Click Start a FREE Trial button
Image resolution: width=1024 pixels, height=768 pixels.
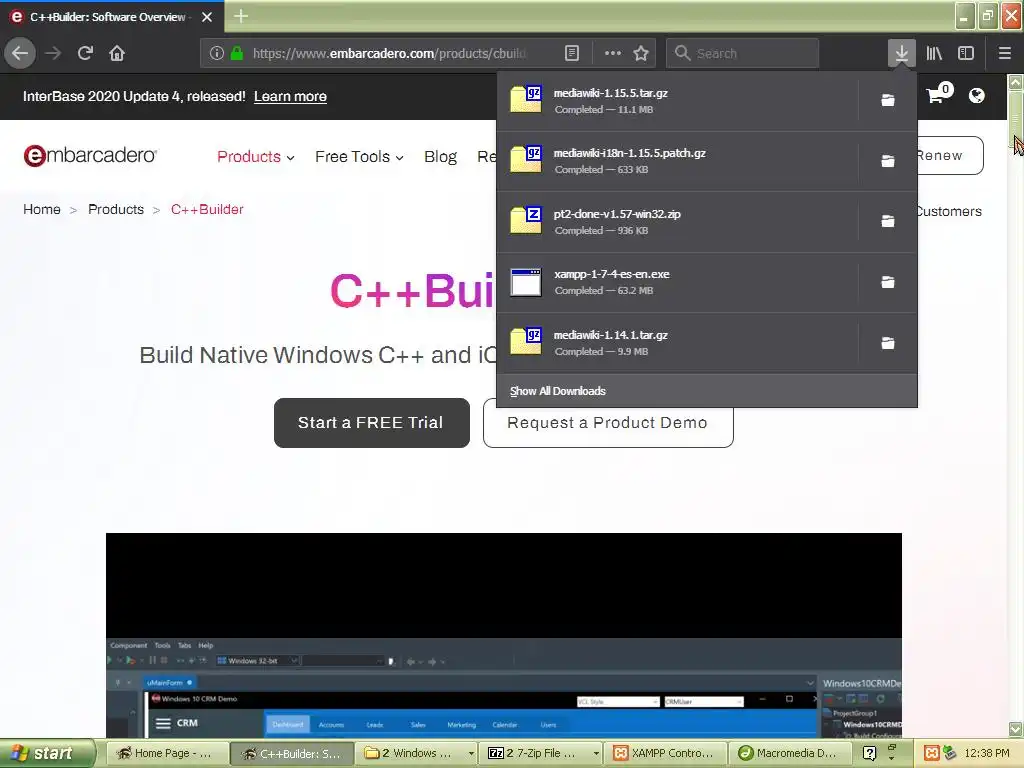click(372, 423)
